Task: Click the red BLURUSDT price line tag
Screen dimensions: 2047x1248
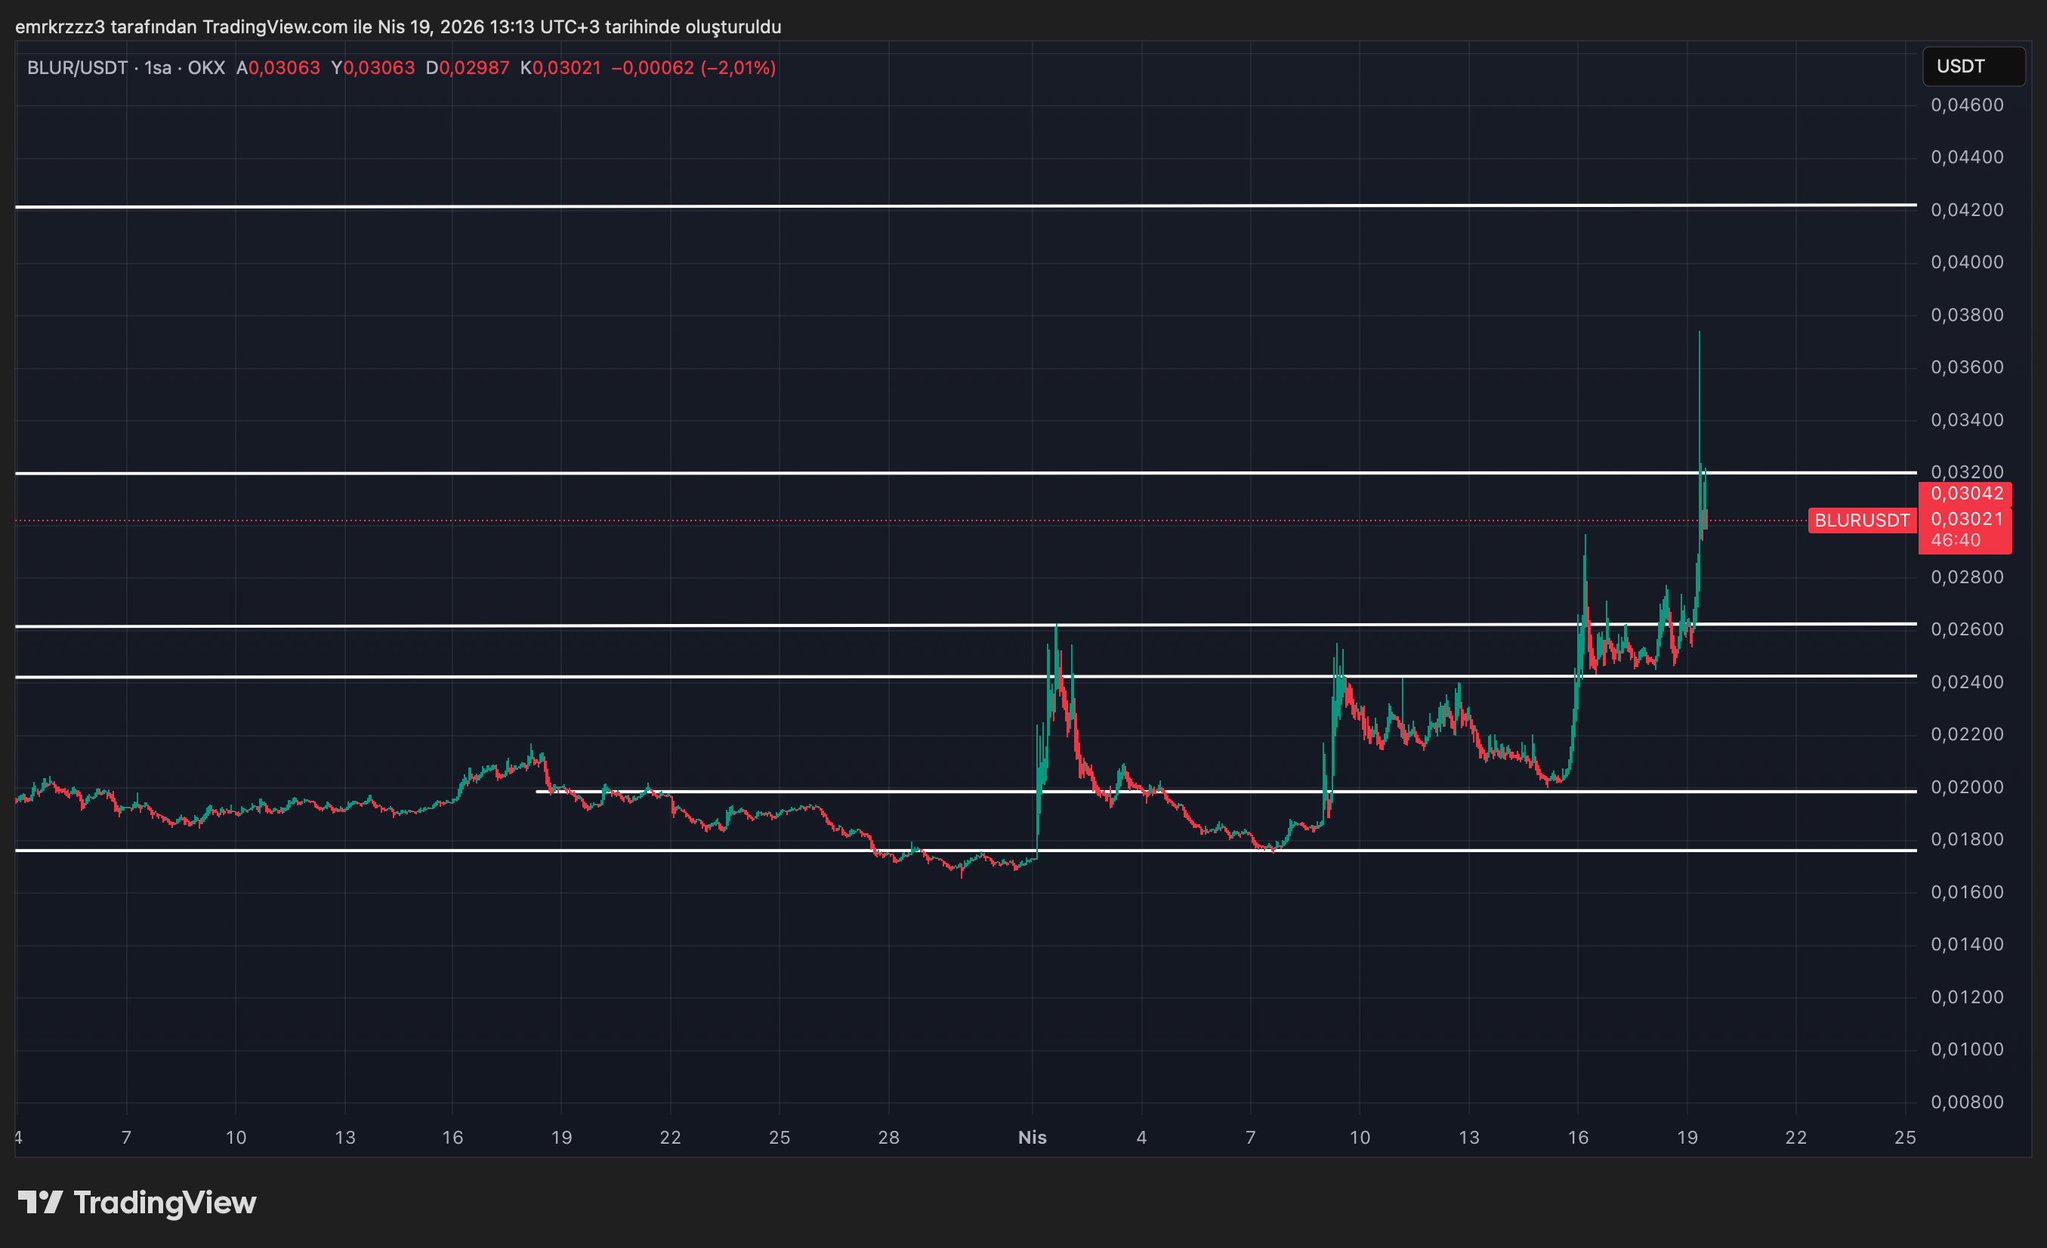Action: pyautogui.click(x=1861, y=520)
